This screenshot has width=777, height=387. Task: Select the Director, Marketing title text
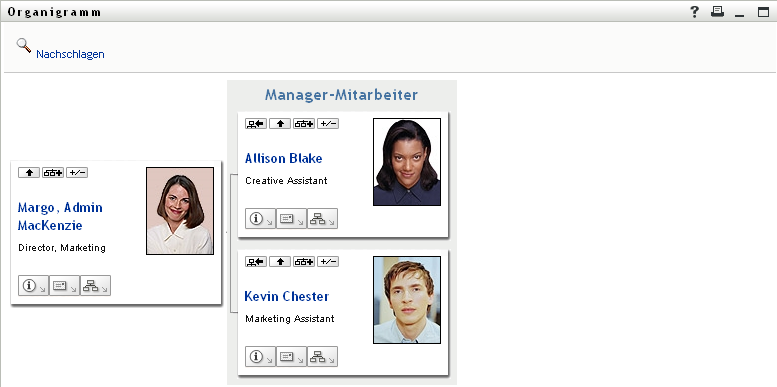[61, 248]
